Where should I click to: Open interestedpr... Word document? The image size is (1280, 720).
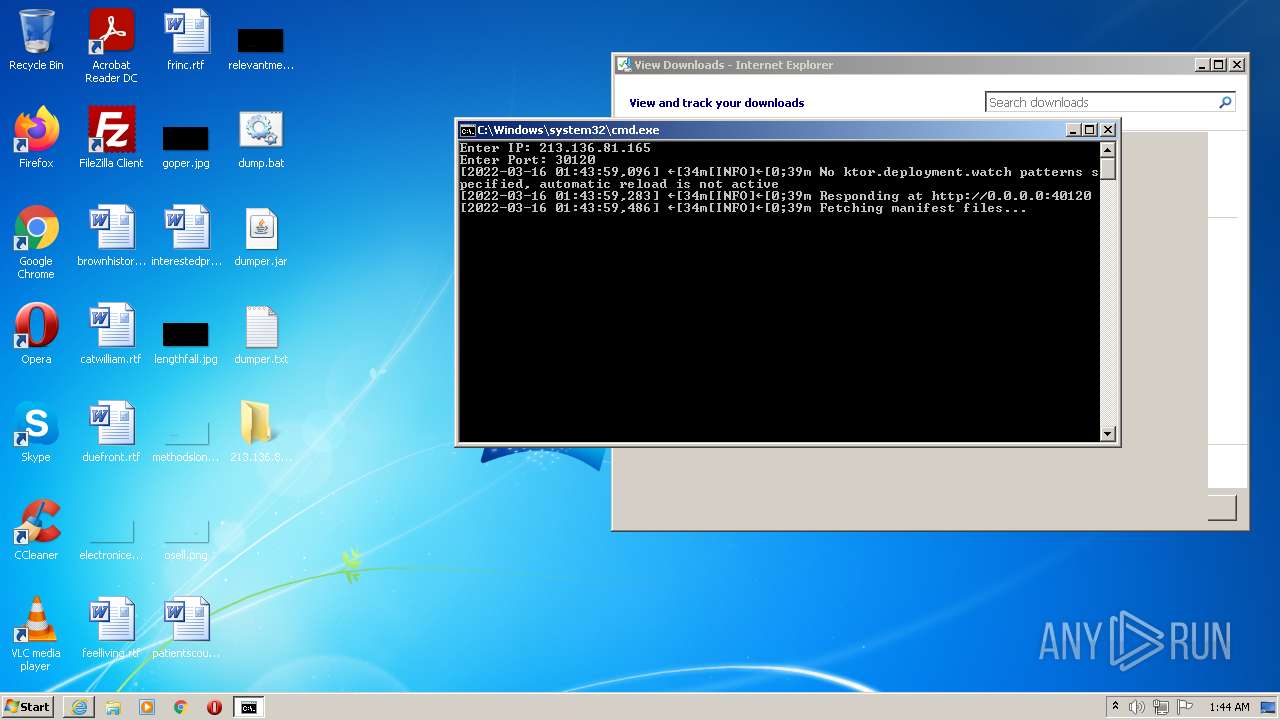coord(186,236)
